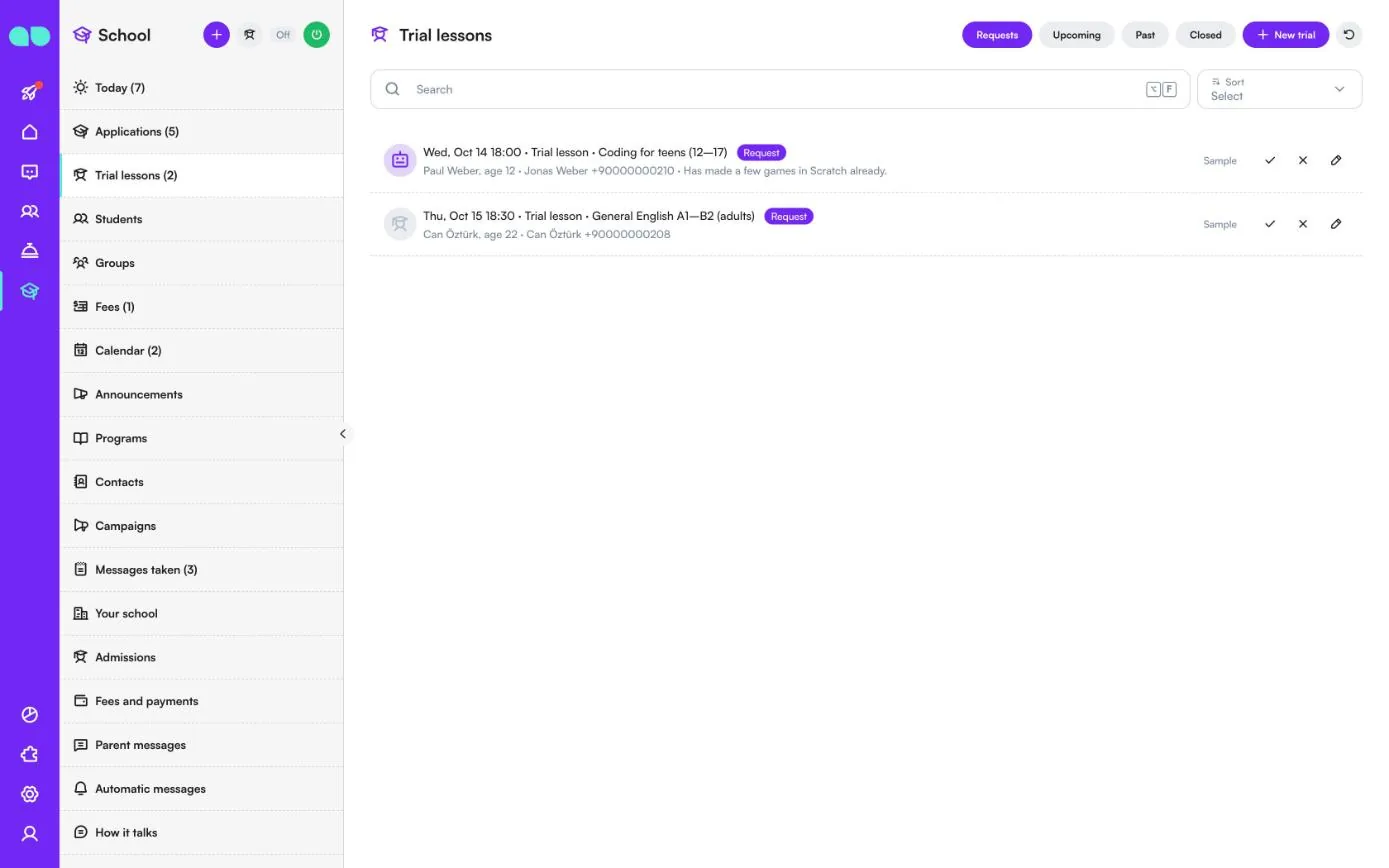Open the analytics pie chart icon
Viewport: 1389px width, 868px height.
click(x=30, y=715)
